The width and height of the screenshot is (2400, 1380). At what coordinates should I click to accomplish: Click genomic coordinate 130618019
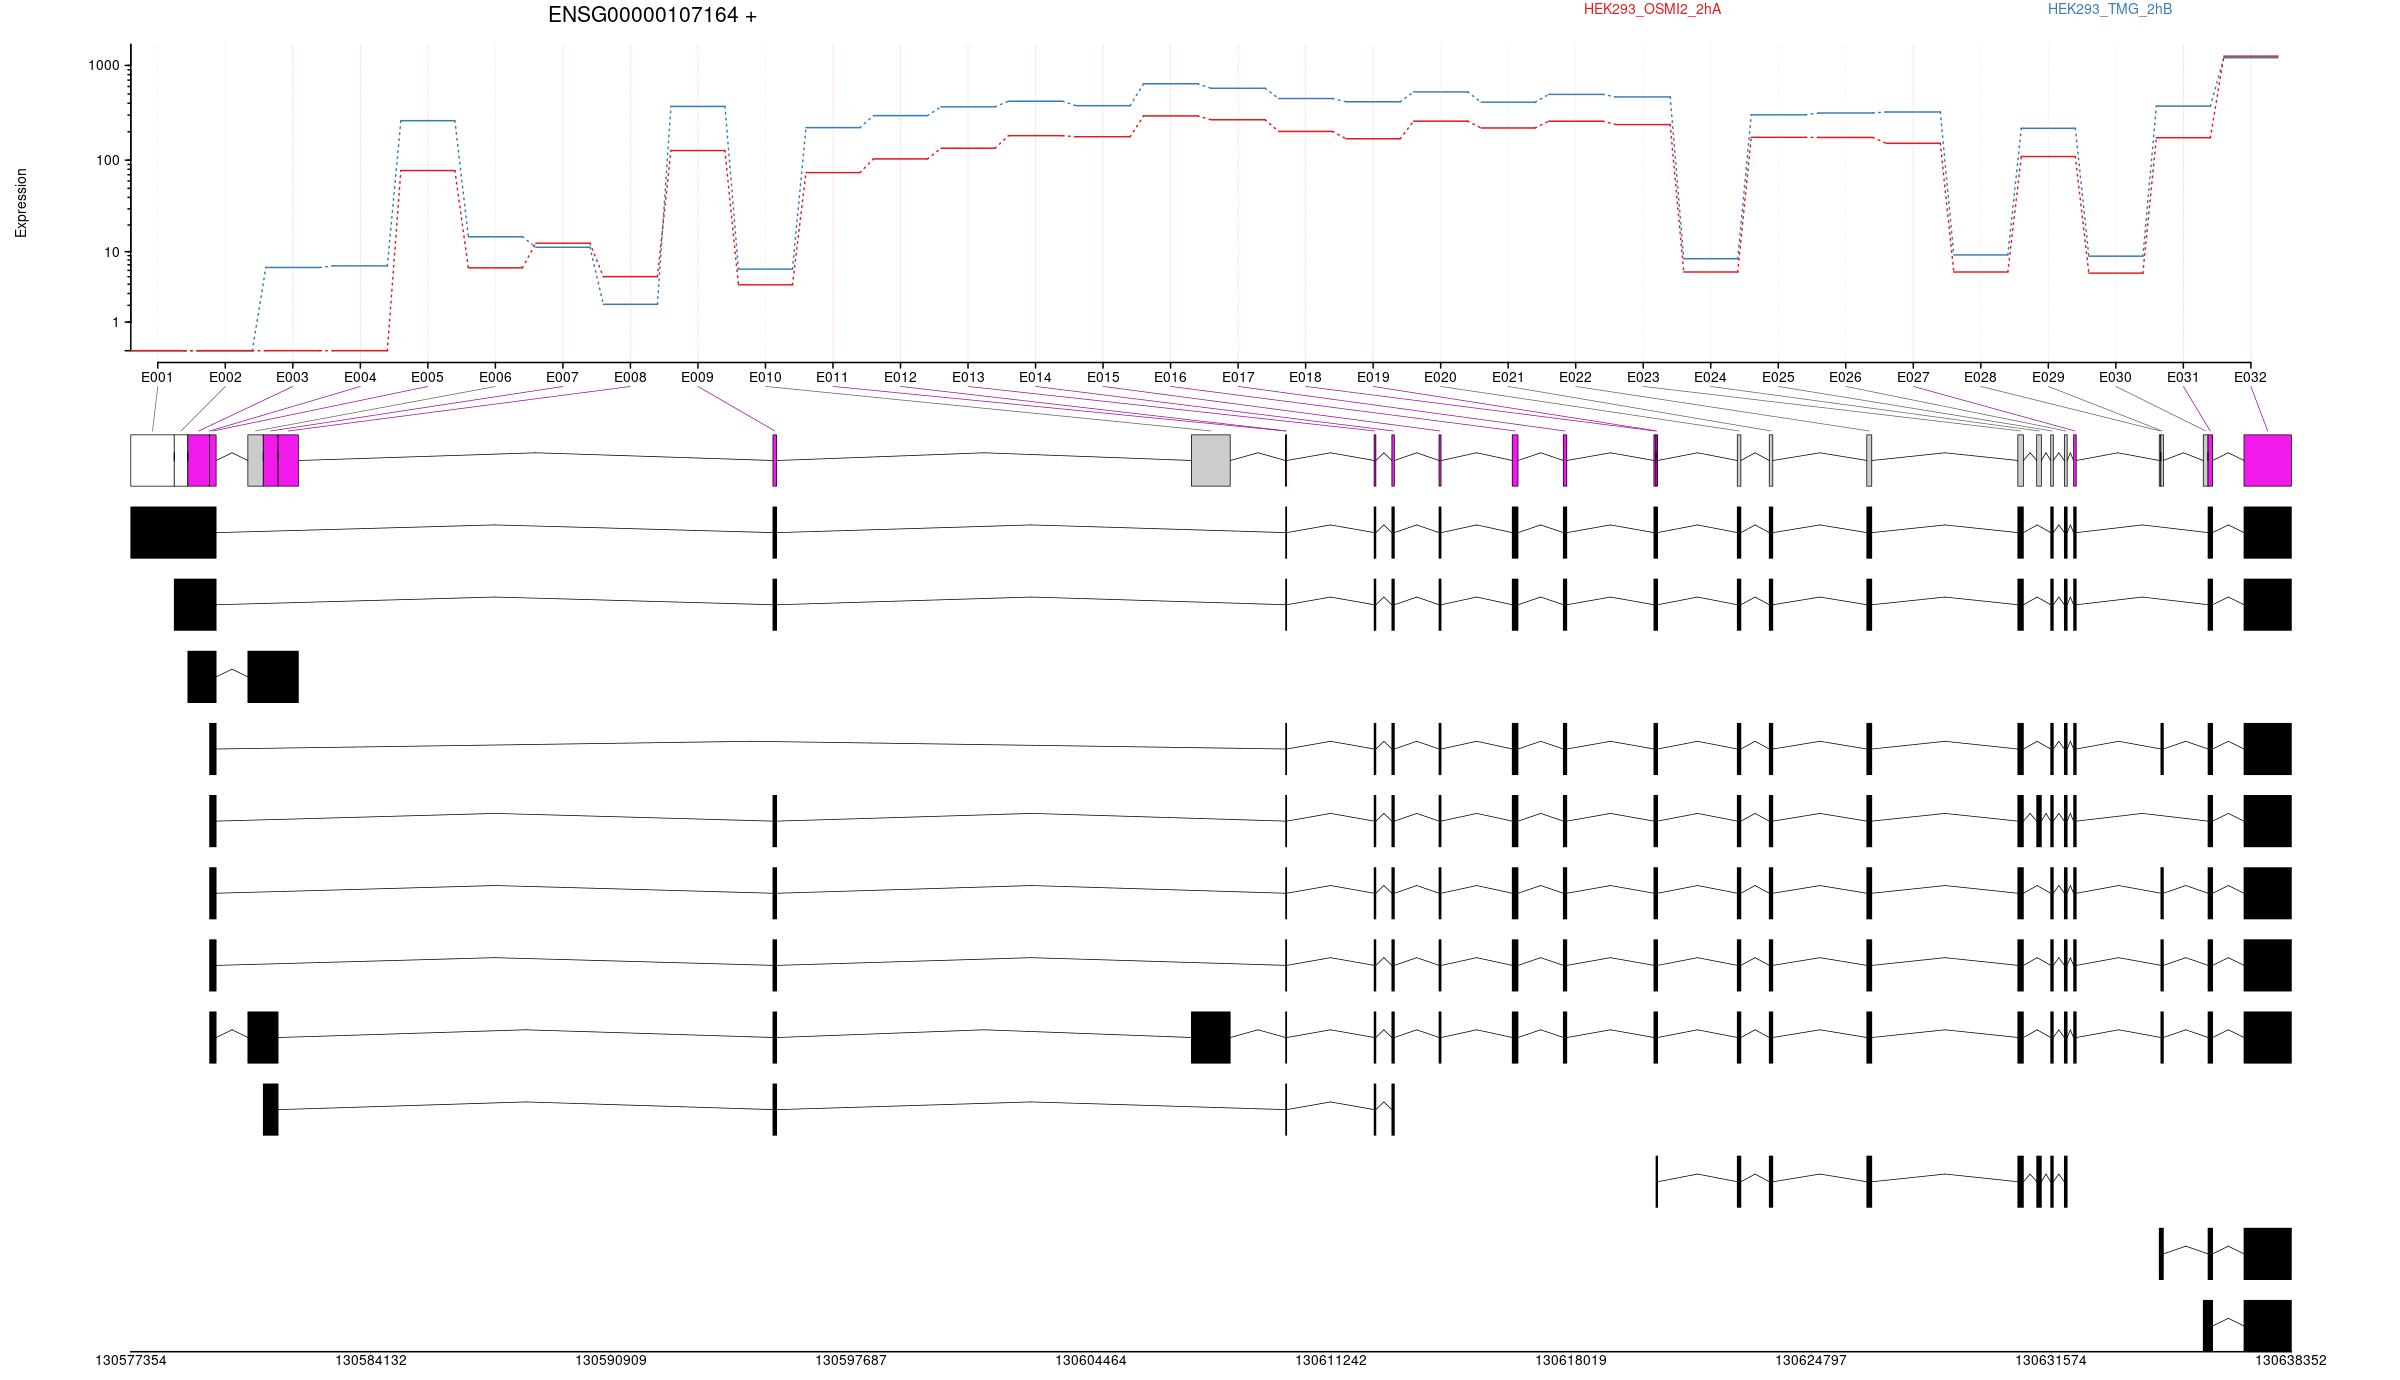click(x=1571, y=1361)
